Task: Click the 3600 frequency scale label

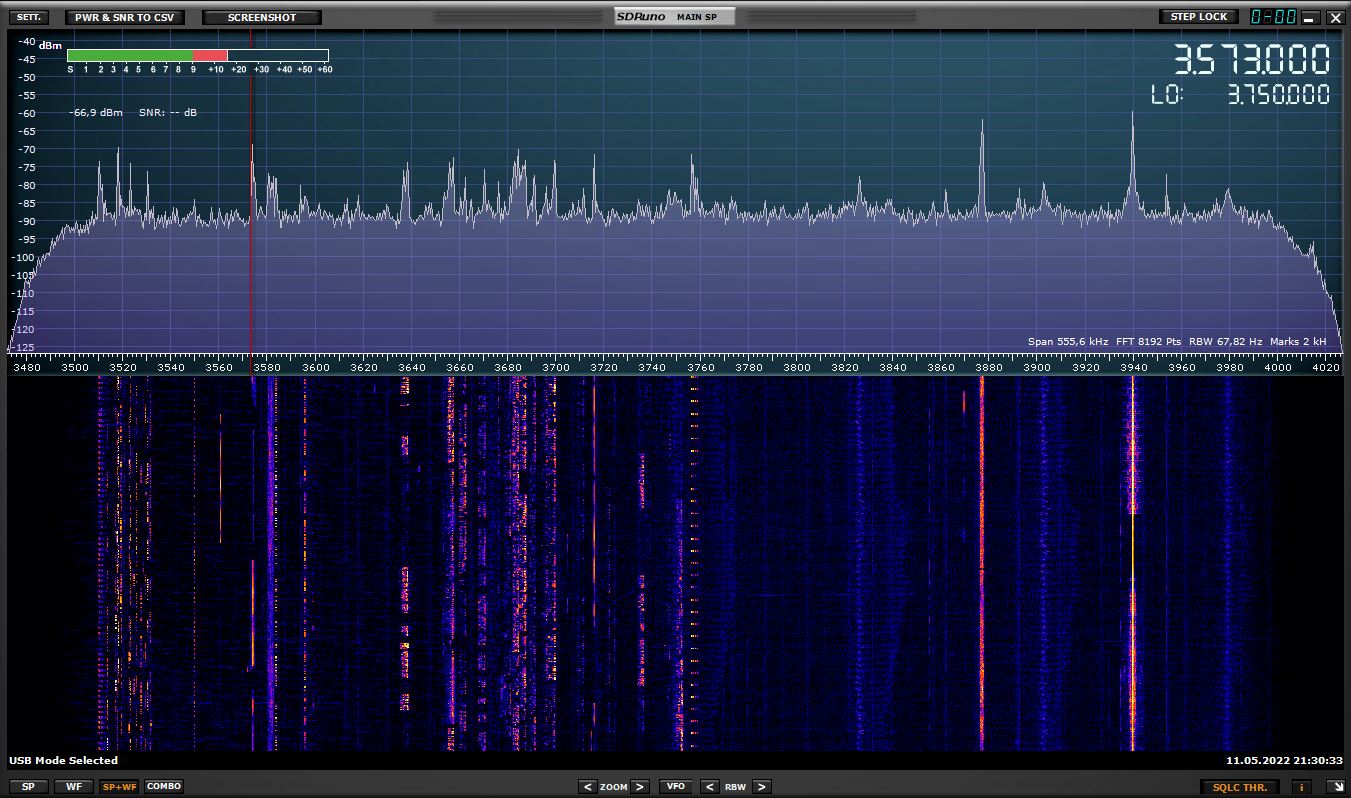Action: coord(316,367)
